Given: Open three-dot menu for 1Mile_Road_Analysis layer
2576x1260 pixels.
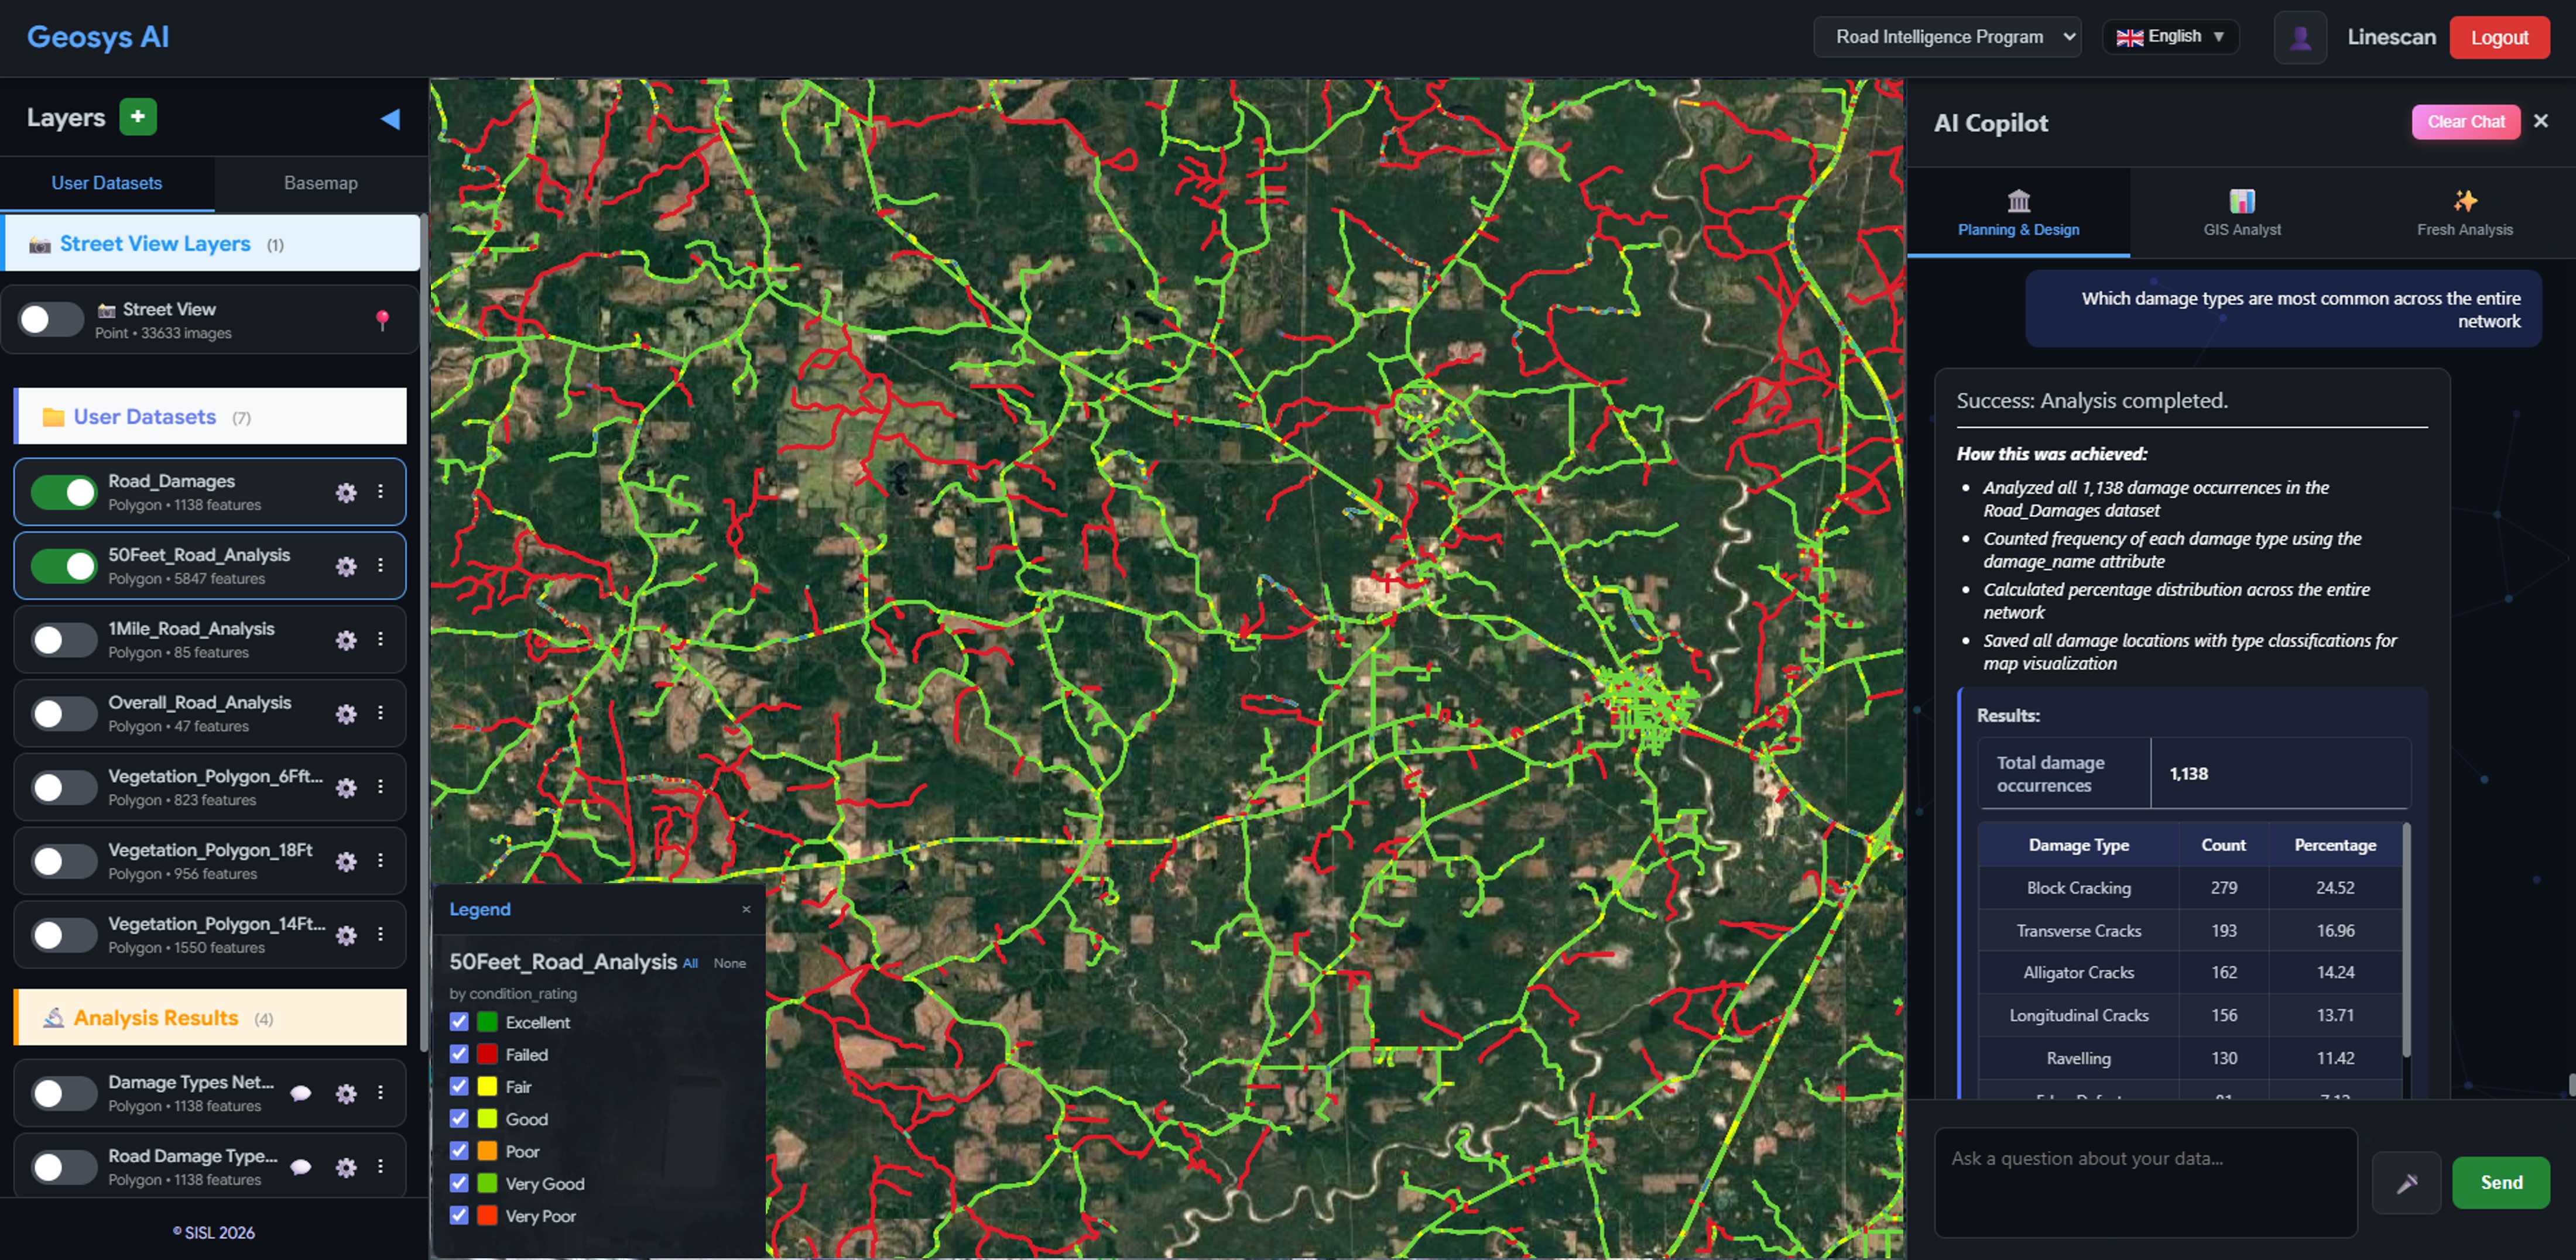Looking at the screenshot, I should (x=380, y=639).
